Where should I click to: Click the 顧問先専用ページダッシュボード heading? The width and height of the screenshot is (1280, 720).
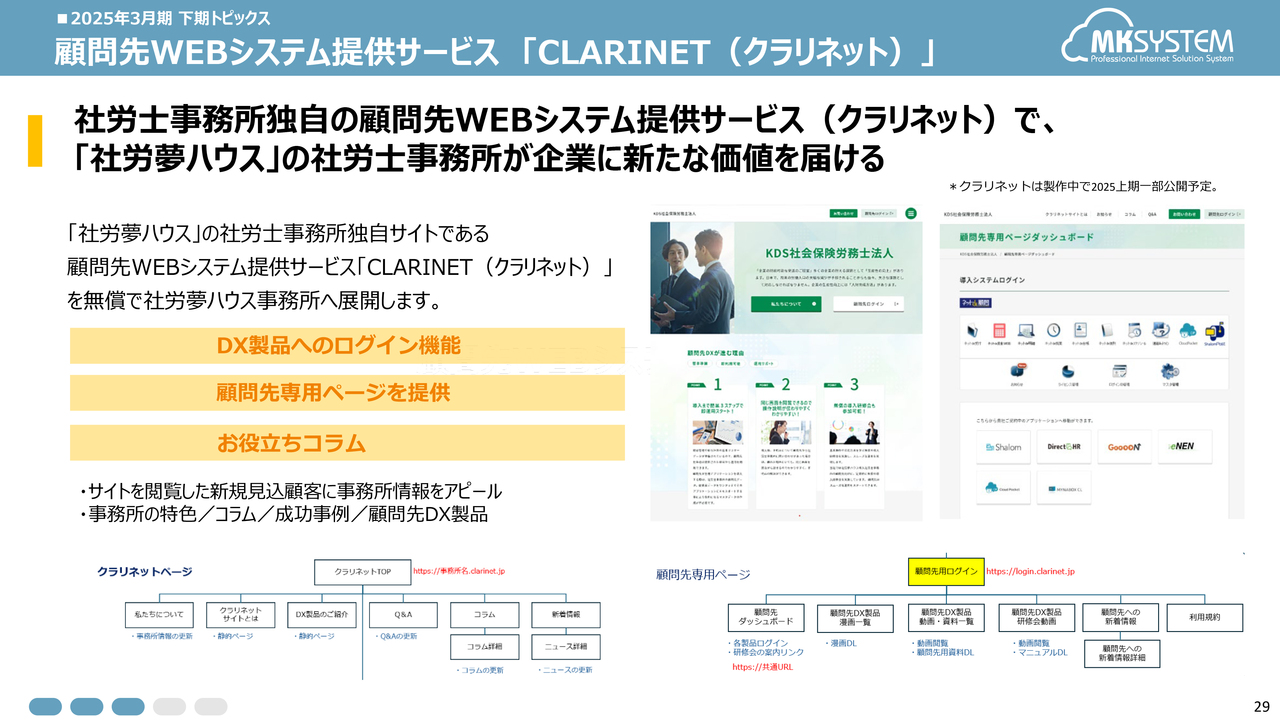click(x=1026, y=238)
